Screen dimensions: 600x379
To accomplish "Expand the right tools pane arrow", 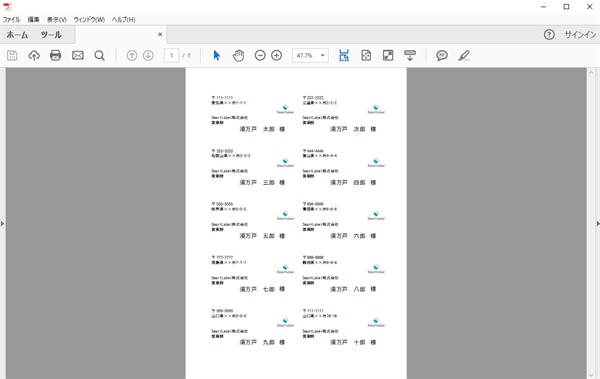I will pos(598,223).
